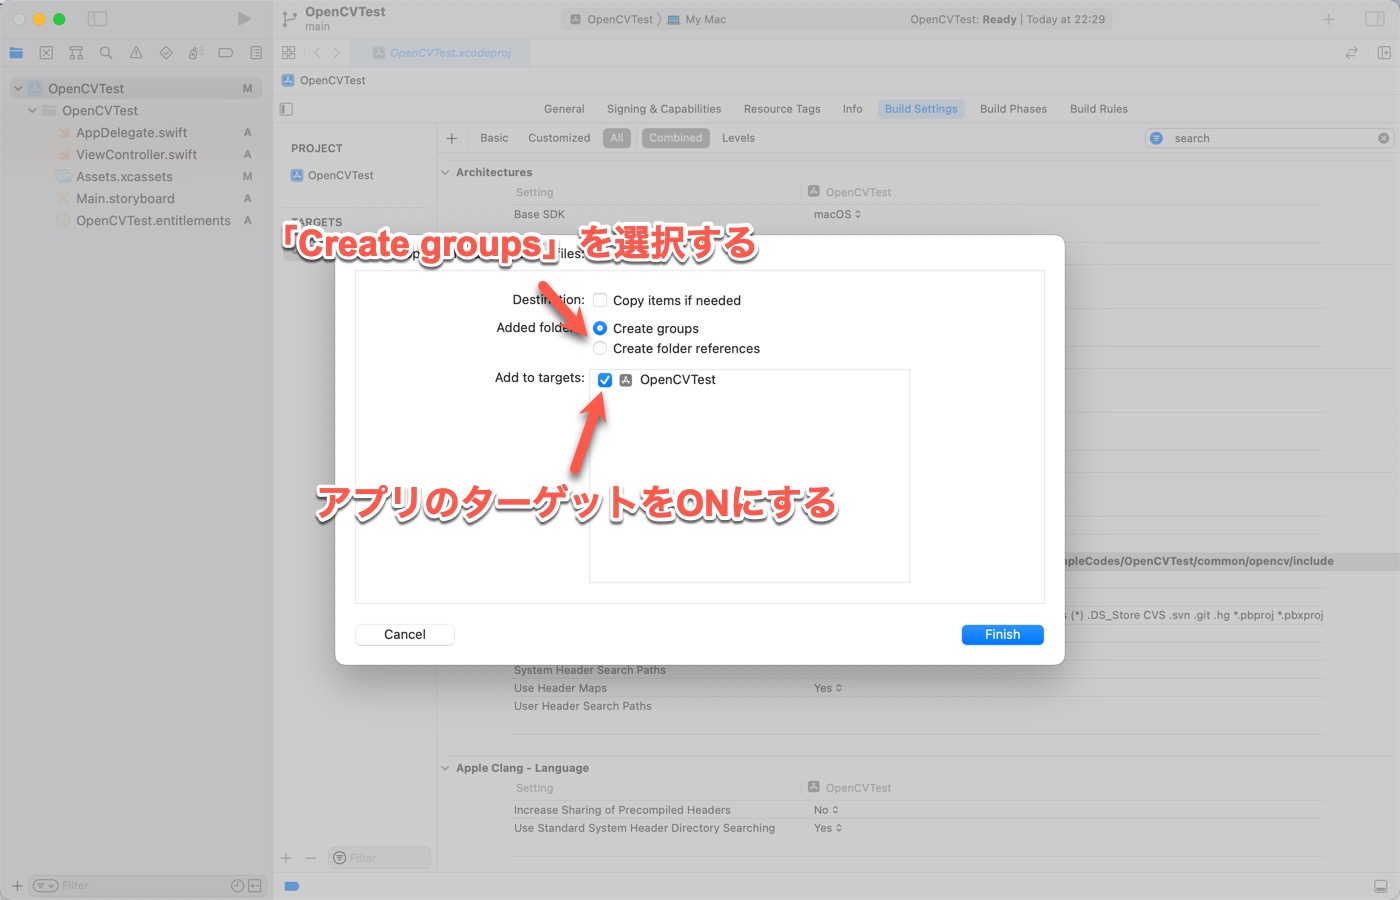Switch to the All settings filter

pyautogui.click(x=617, y=138)
